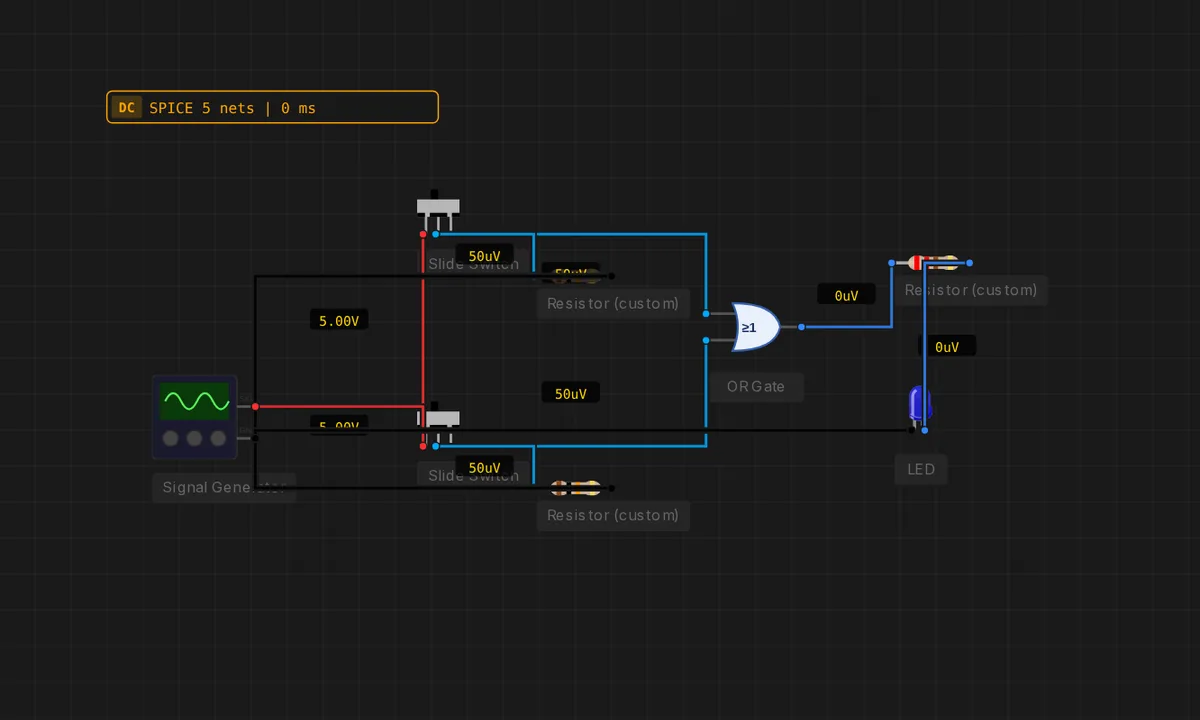This screenshot has width=1200, height=720.
Task: Select the resistor below the lower slide switch
Action: pyautogui.click(x=575, y=488)
